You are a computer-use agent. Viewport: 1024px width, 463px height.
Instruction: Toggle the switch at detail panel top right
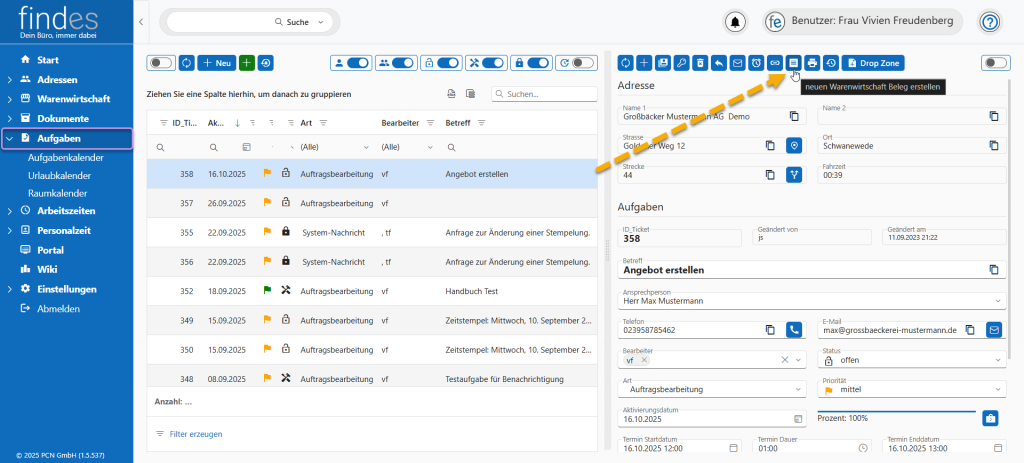point(995,63)
